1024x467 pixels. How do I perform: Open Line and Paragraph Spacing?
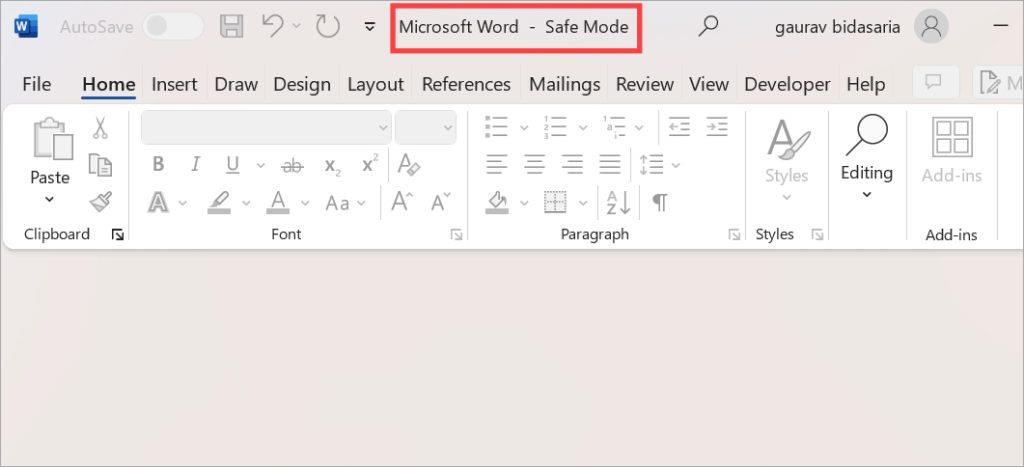coord(652,165)
